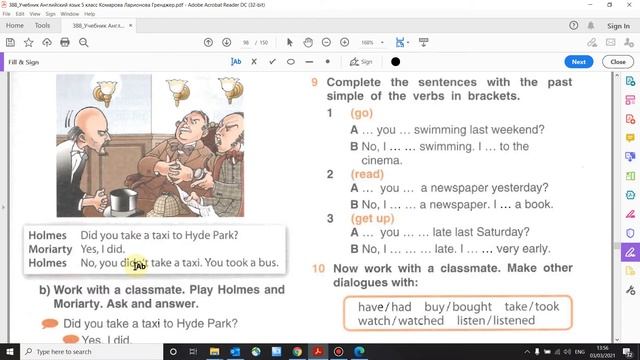This screenshot has width=640, height=360.
Task: Open the View menu
Action: coord(35,14)
